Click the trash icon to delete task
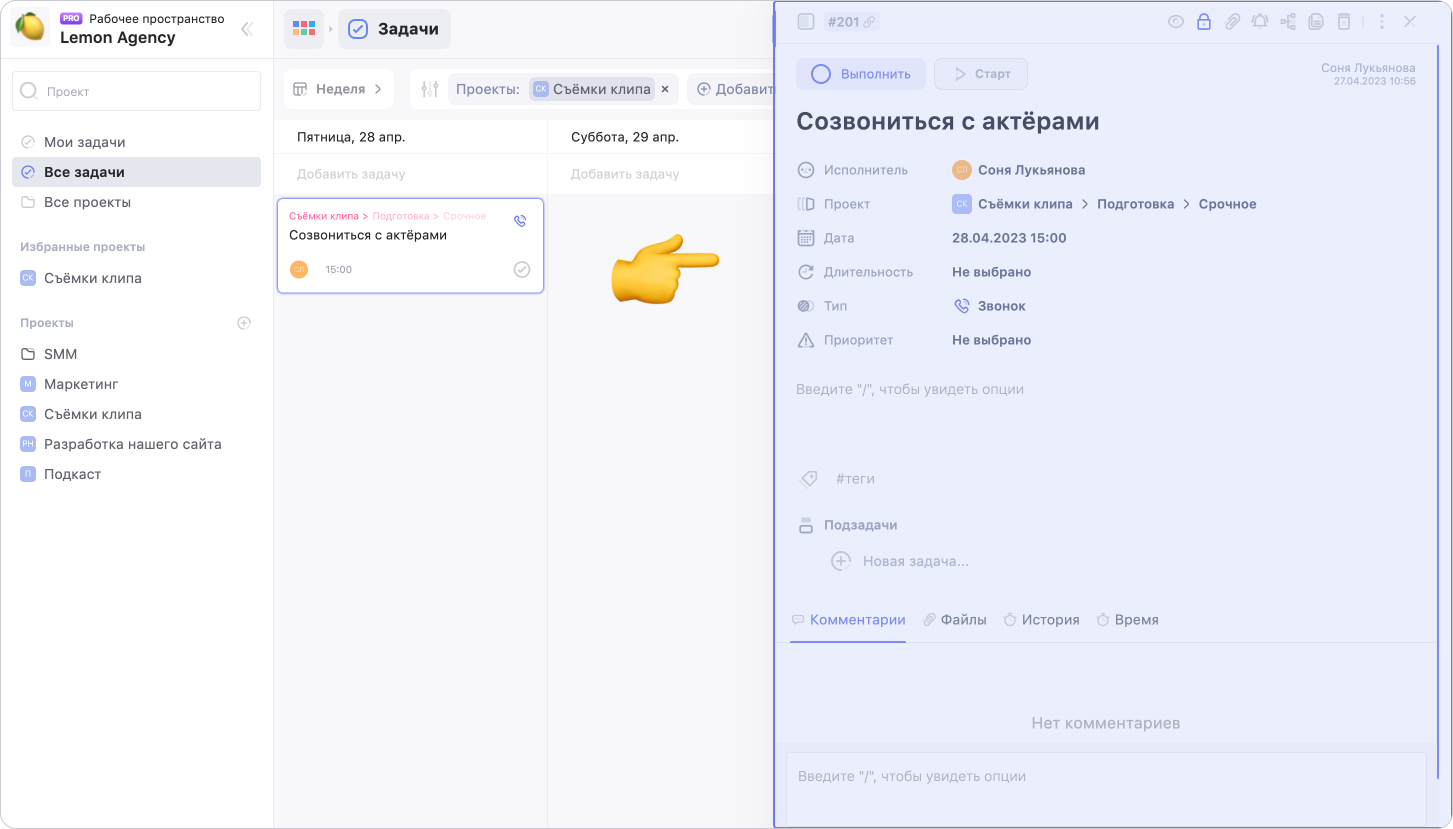 click(1344, 21)
